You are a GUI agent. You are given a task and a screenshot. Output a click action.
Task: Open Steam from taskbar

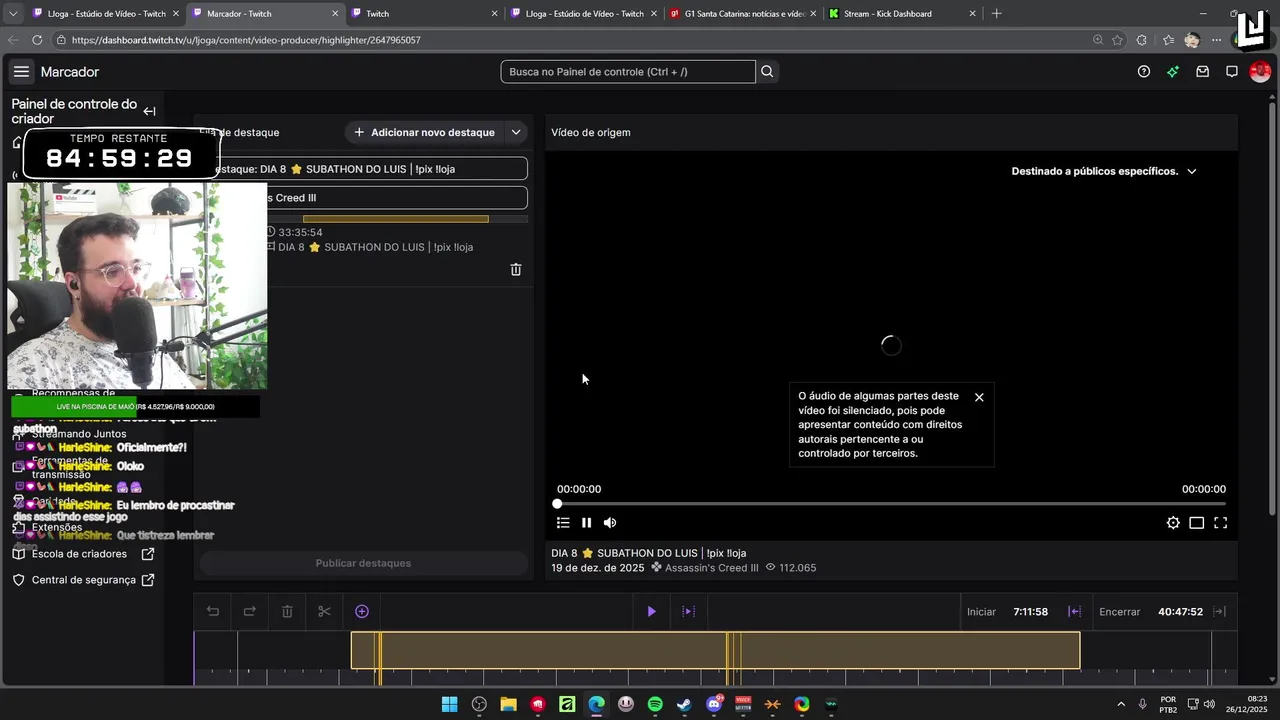684,704
